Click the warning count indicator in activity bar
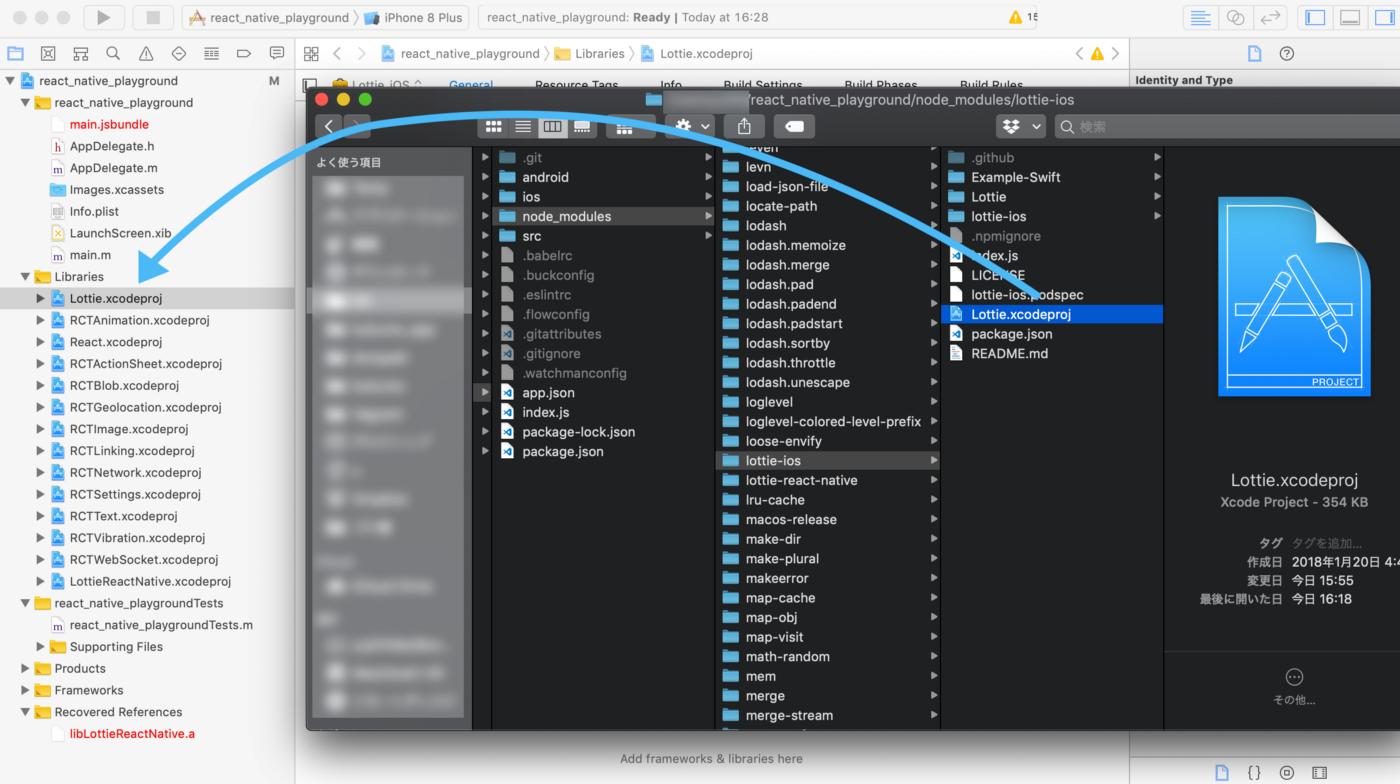Screen dimensions: 1400x784 tap(1023, 17)
